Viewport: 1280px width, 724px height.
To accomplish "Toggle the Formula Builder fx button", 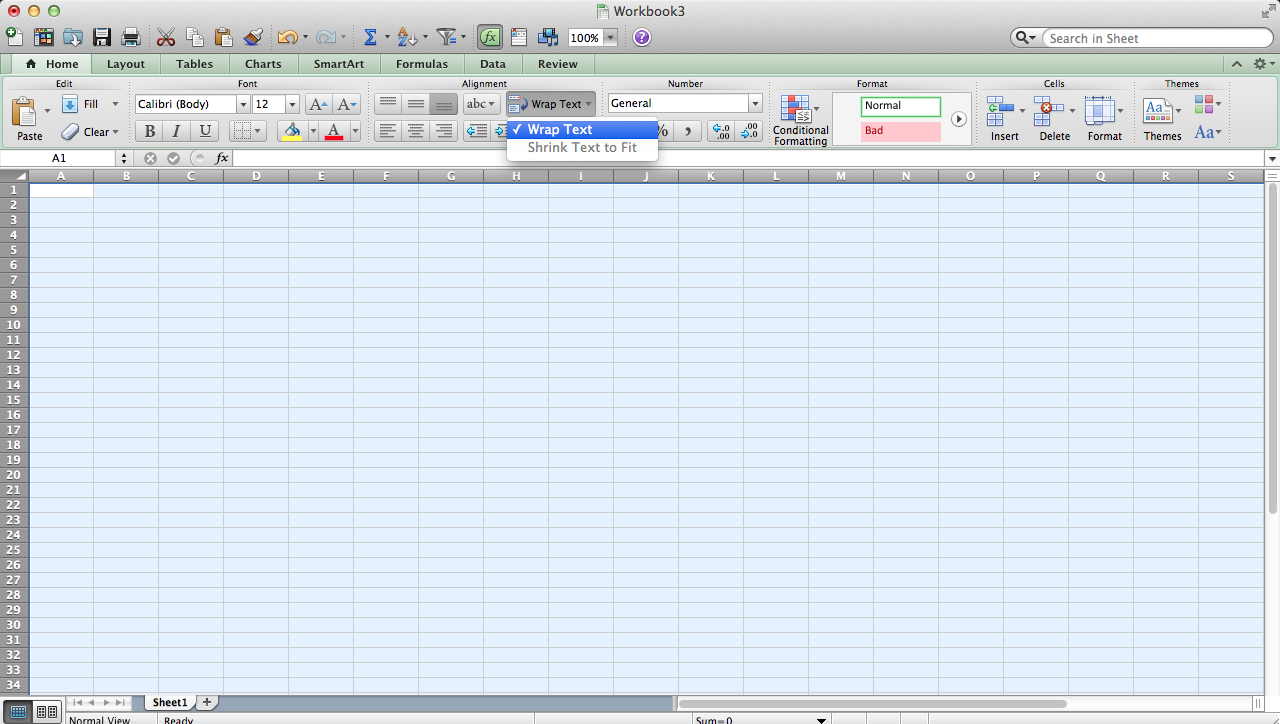I will 489,37.
